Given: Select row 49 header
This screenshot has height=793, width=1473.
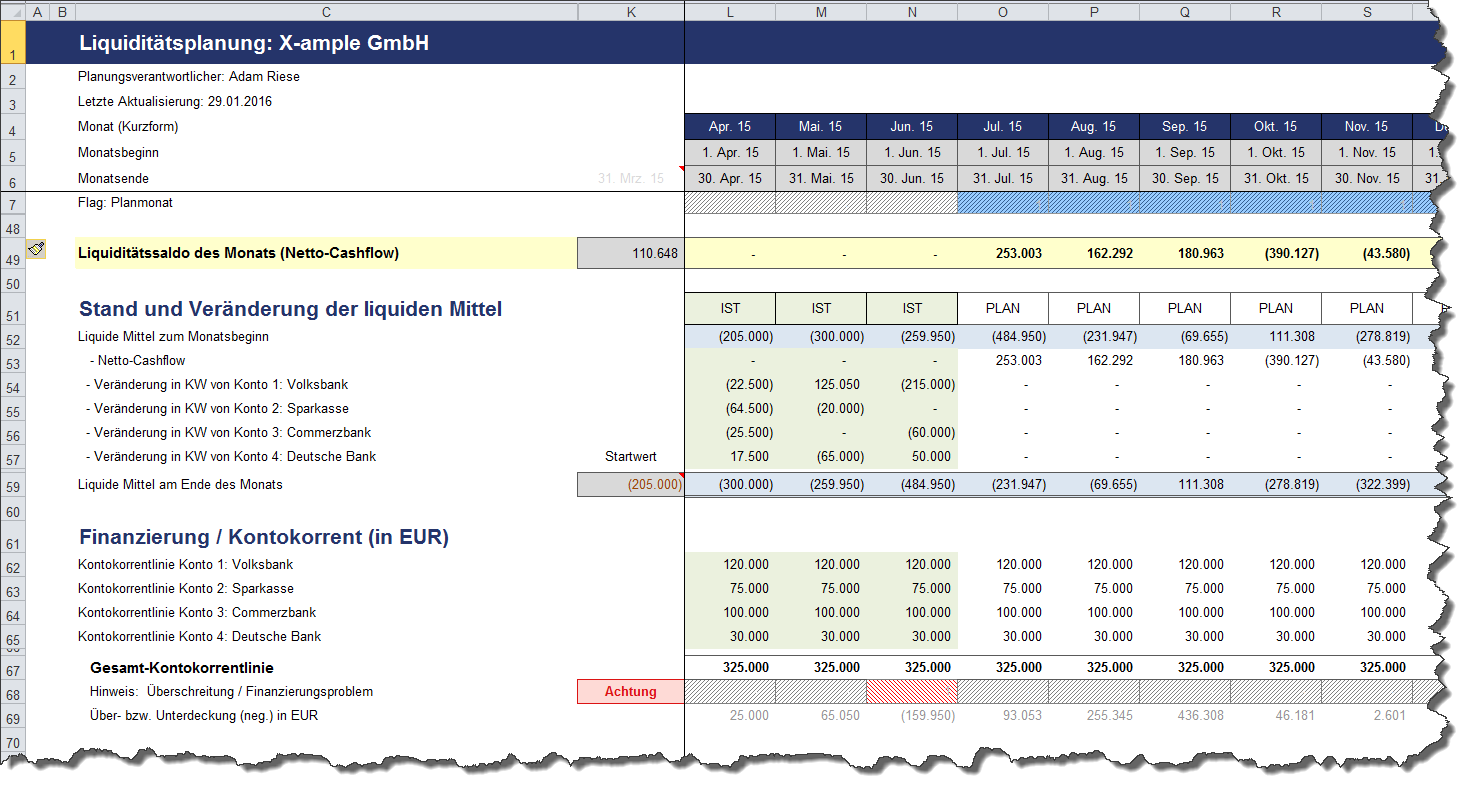Looking at the screenshot, I should click(x=13, y=260).
